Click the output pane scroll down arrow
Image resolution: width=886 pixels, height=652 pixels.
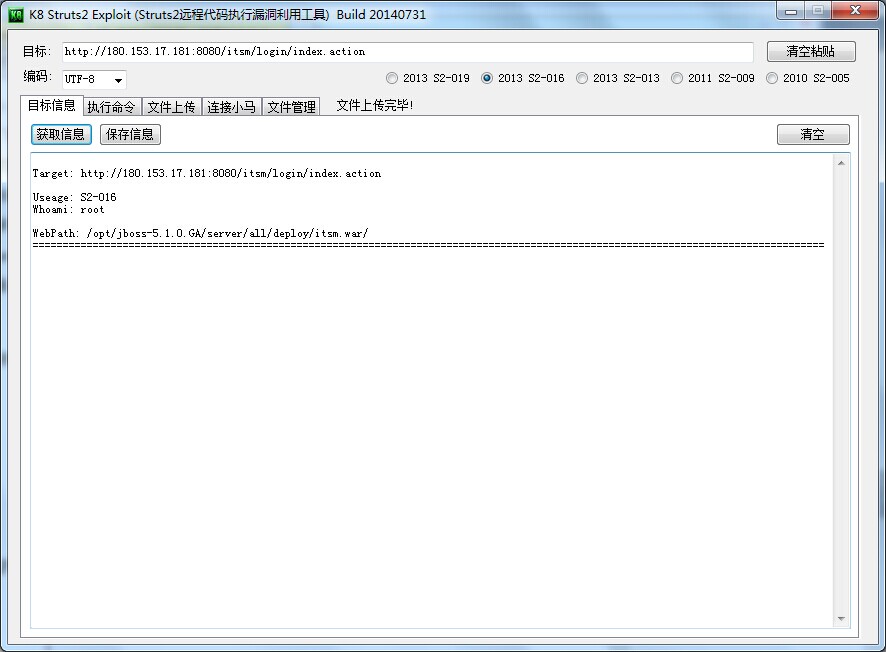841,619
